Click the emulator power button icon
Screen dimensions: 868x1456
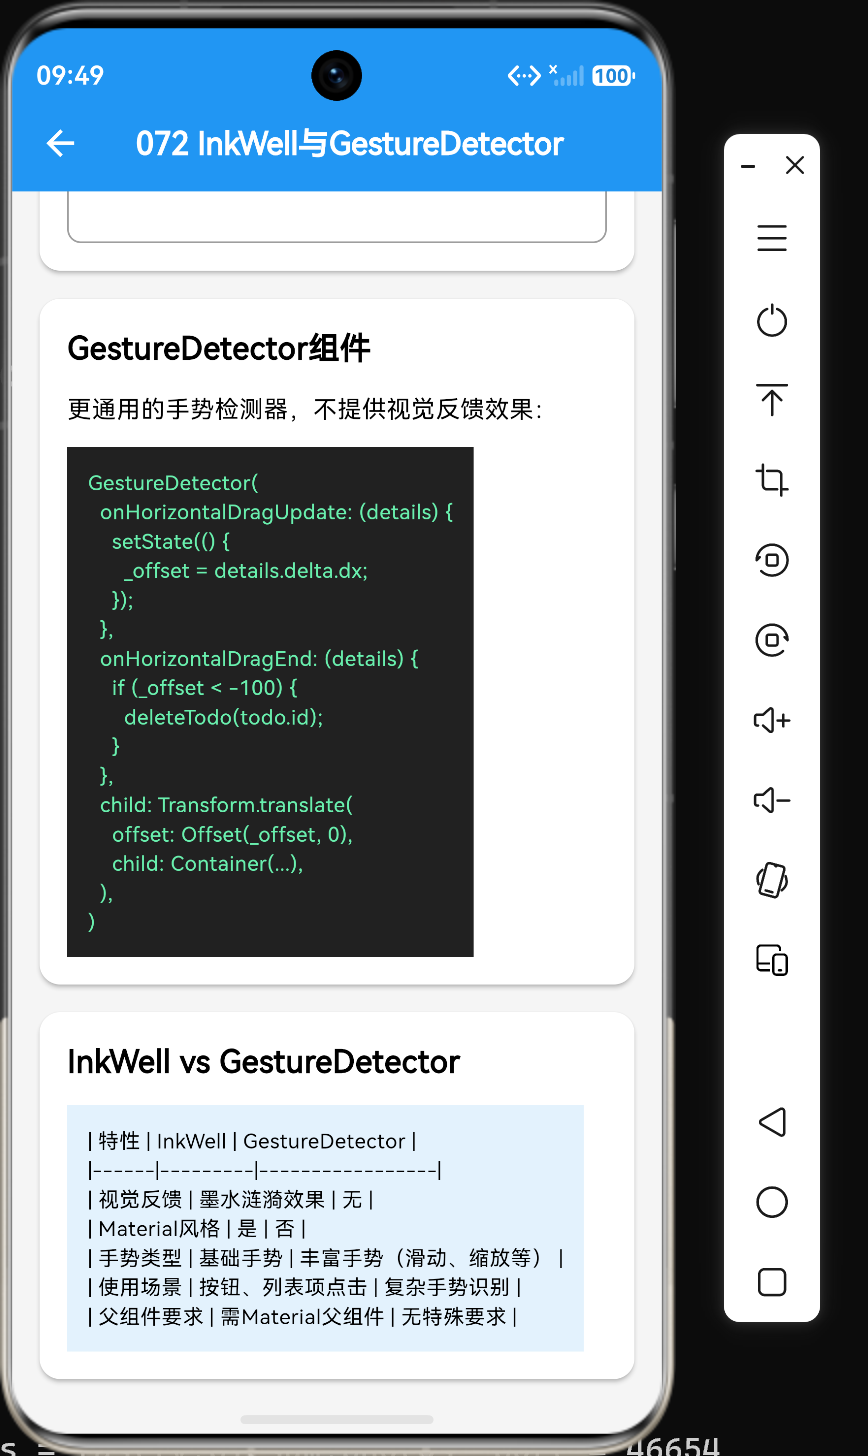(x=772, y=321)
